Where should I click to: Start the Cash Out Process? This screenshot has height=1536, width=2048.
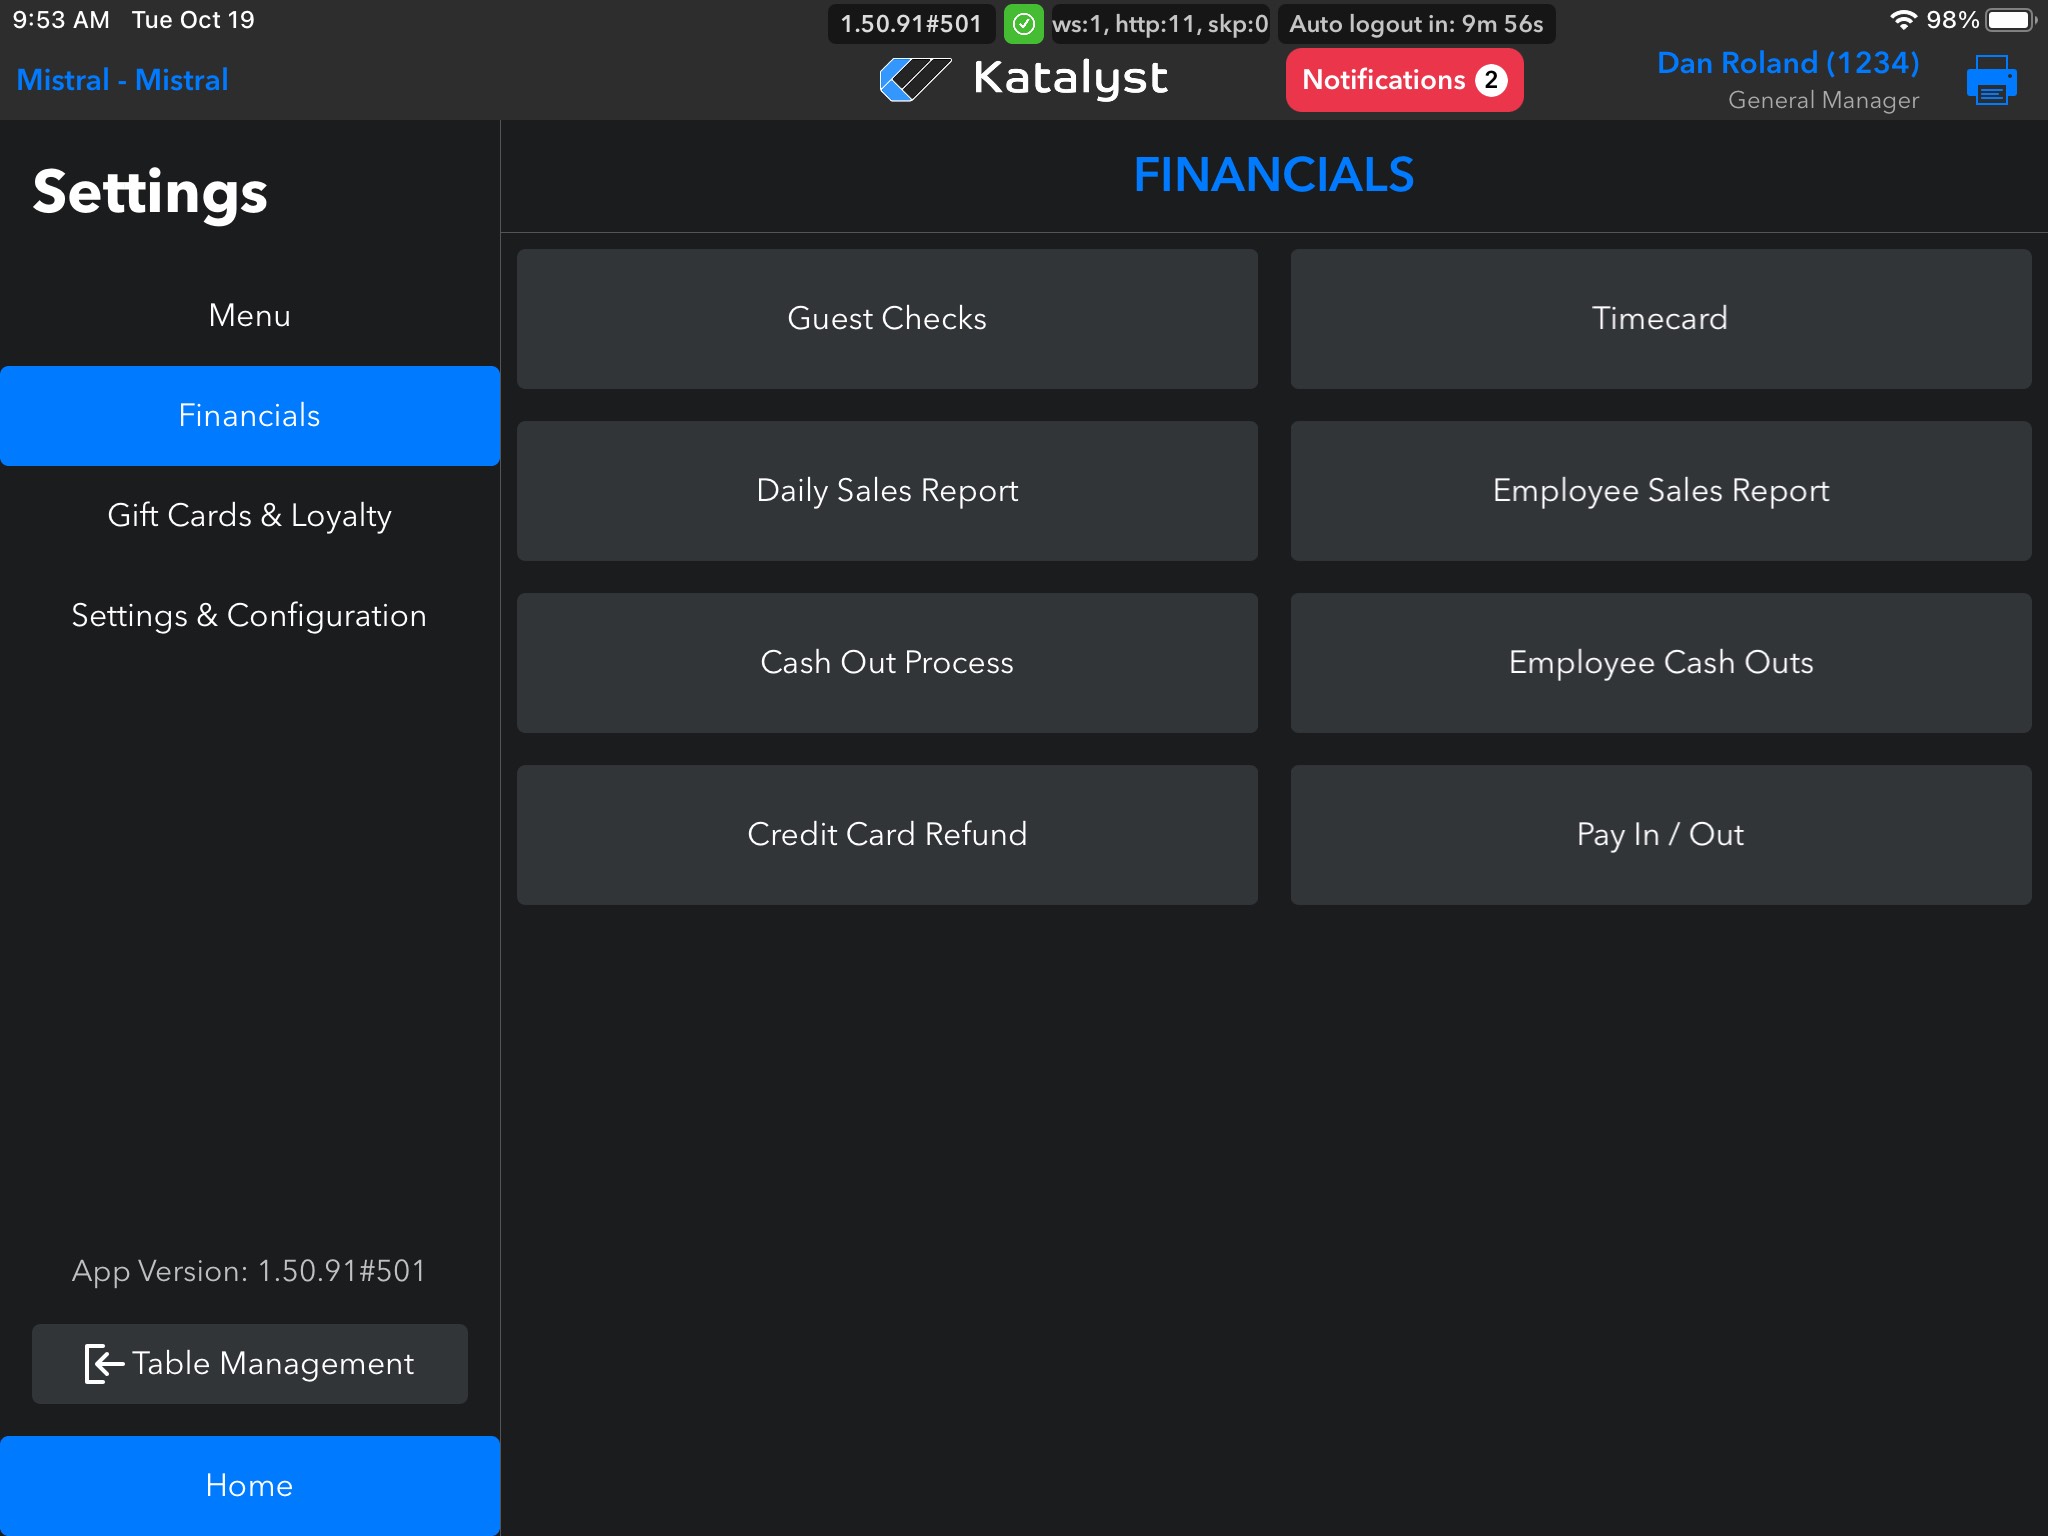[x=887, y=663]
